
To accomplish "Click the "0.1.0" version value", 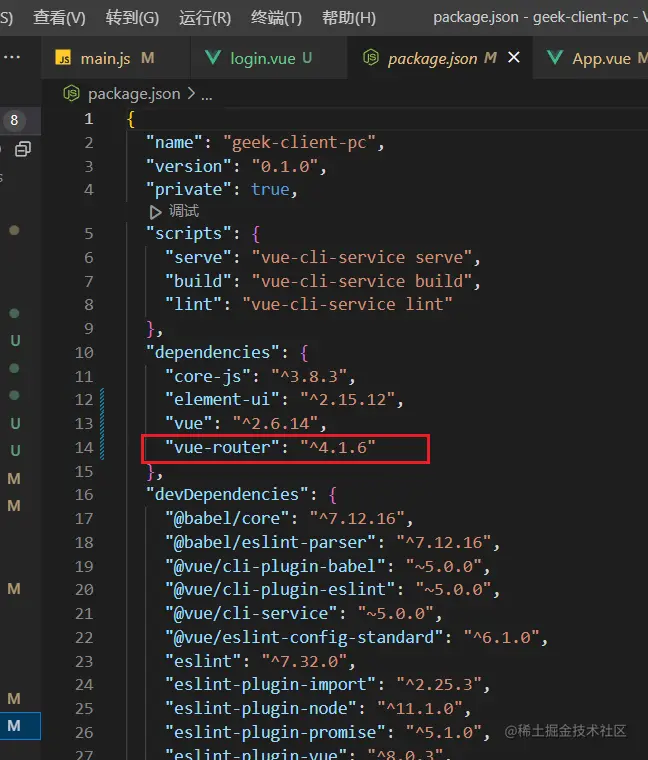I will tap(285, 166).
